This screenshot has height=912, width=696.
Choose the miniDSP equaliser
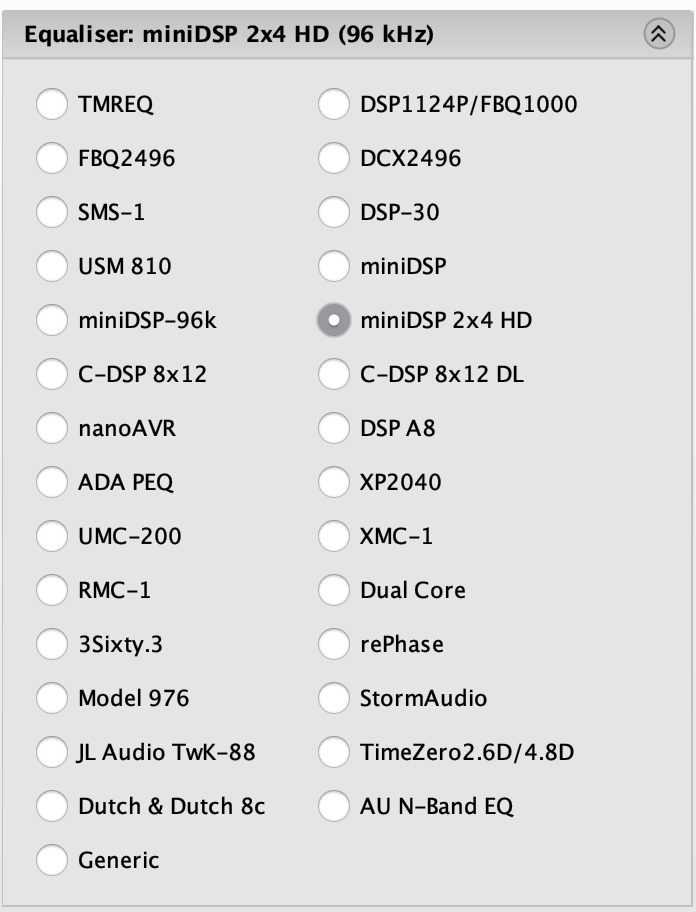(x=334, y=266)
